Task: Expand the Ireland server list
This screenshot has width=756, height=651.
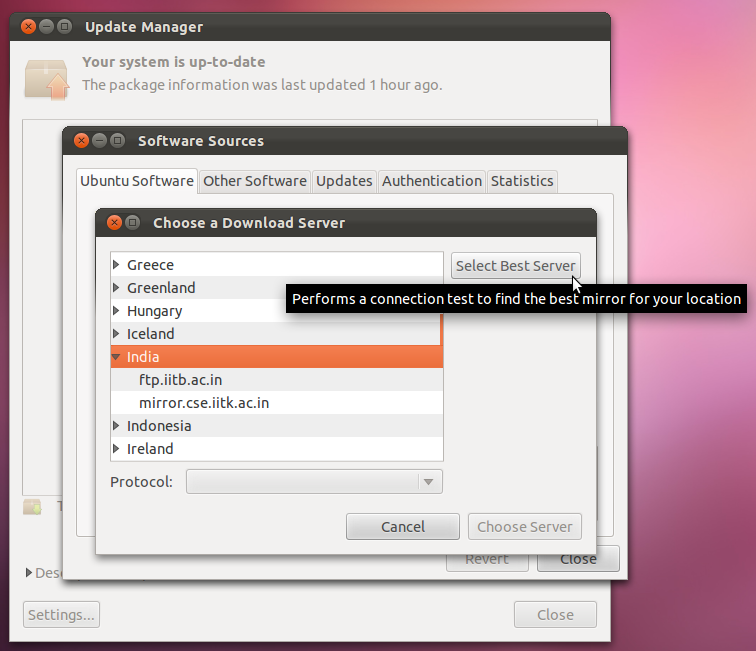Action: (116, 449)
